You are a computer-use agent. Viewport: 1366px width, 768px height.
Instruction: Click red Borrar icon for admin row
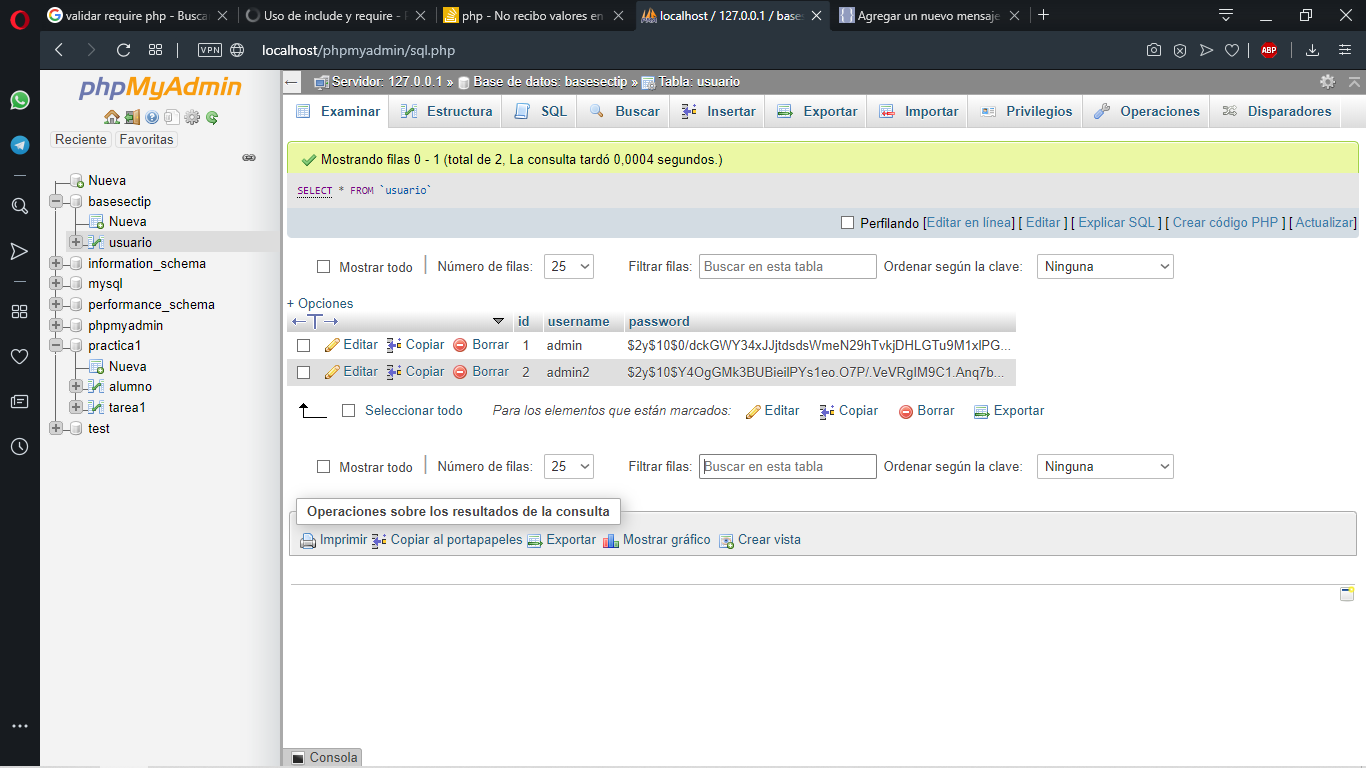click(x=460, y=345)
